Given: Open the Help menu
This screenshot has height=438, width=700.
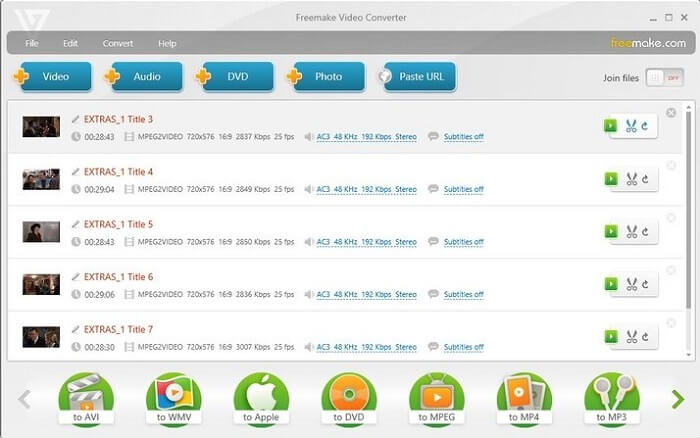Looking at the screenshot, I should [x=167, y=43].
